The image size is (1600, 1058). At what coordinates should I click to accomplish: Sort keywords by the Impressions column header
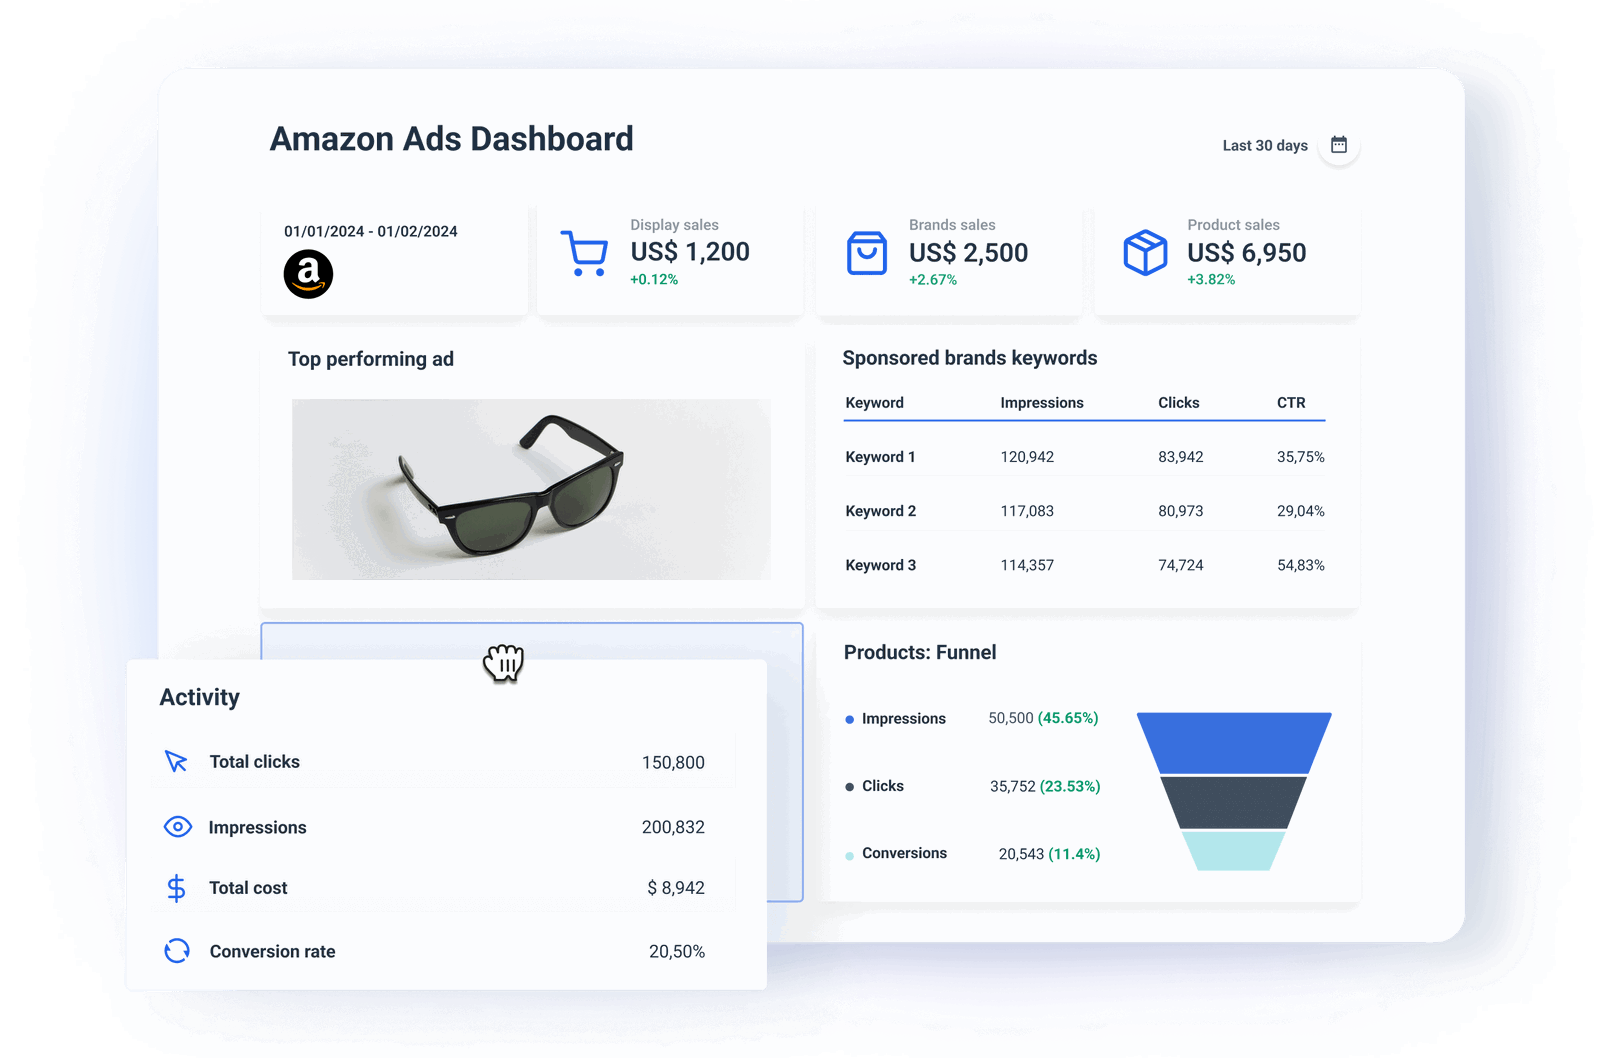click(x=1041, y=402)
